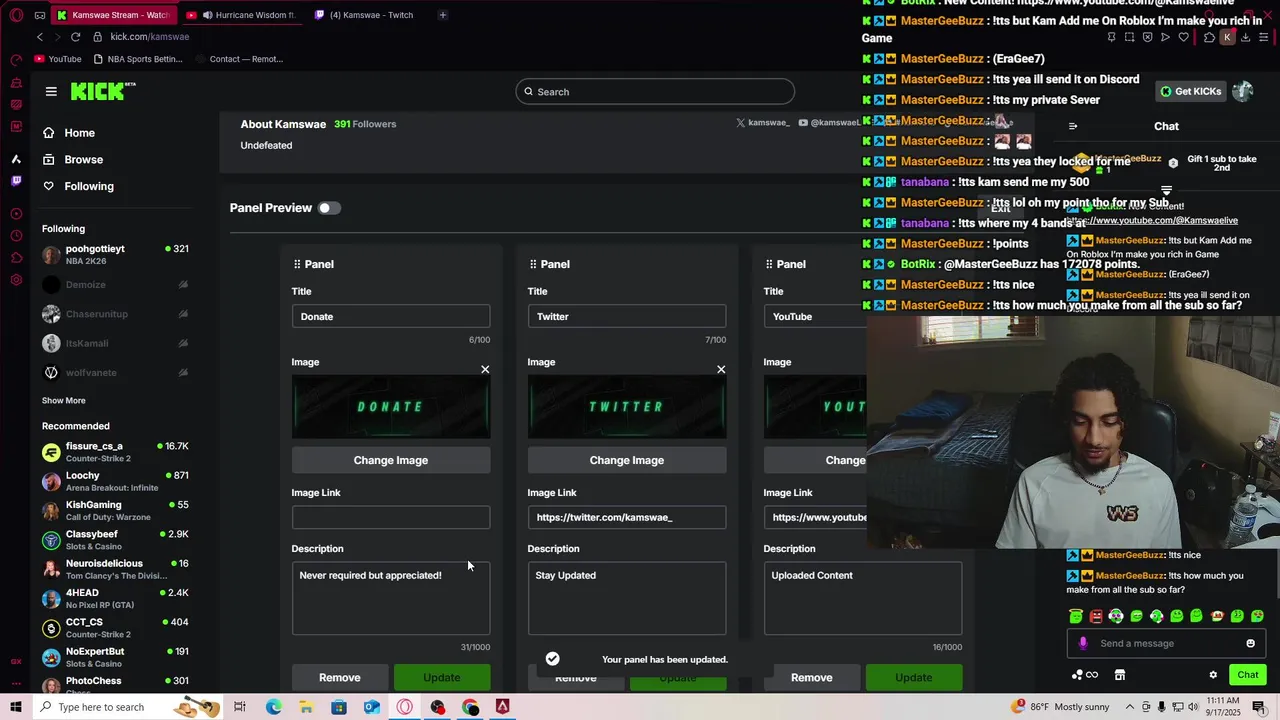Open 4HEAD recommended channel
Image resolution: width=1280 pixels, height=720 pixels.
pyautogui.click(x=115, y=599)
